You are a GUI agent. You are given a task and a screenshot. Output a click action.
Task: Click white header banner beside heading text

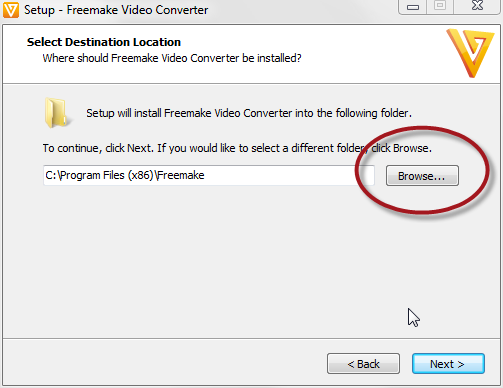coord(367,50)
